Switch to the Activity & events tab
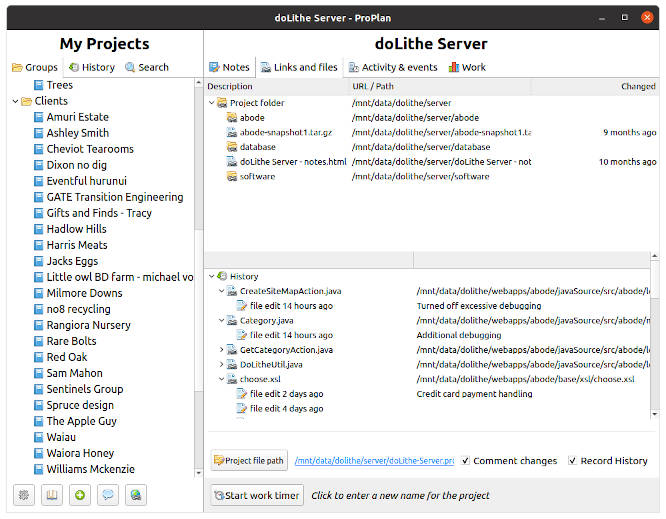666x519 pixels. (x=391, y=68)
